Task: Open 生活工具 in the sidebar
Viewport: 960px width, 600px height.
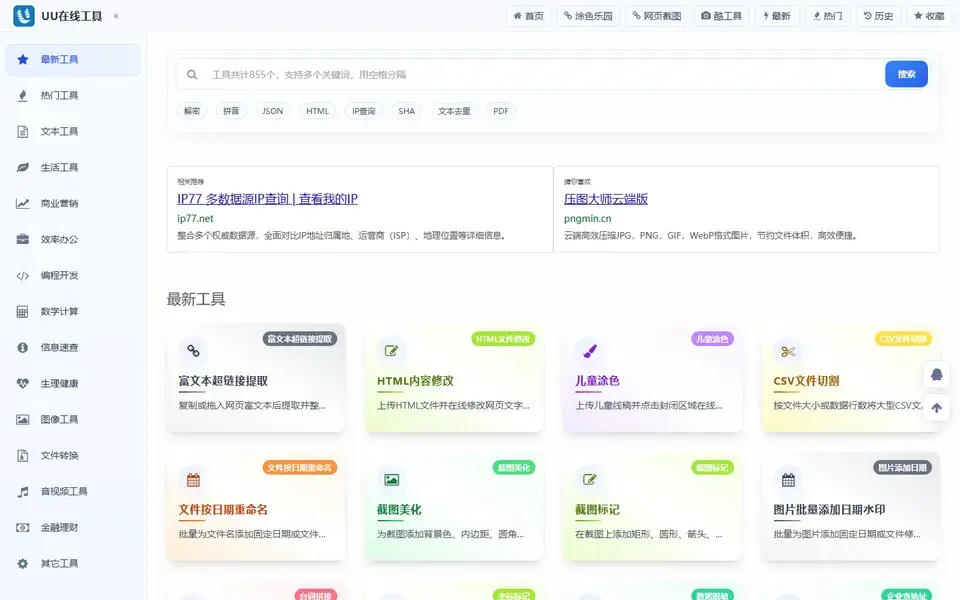Action: [73, 168]
